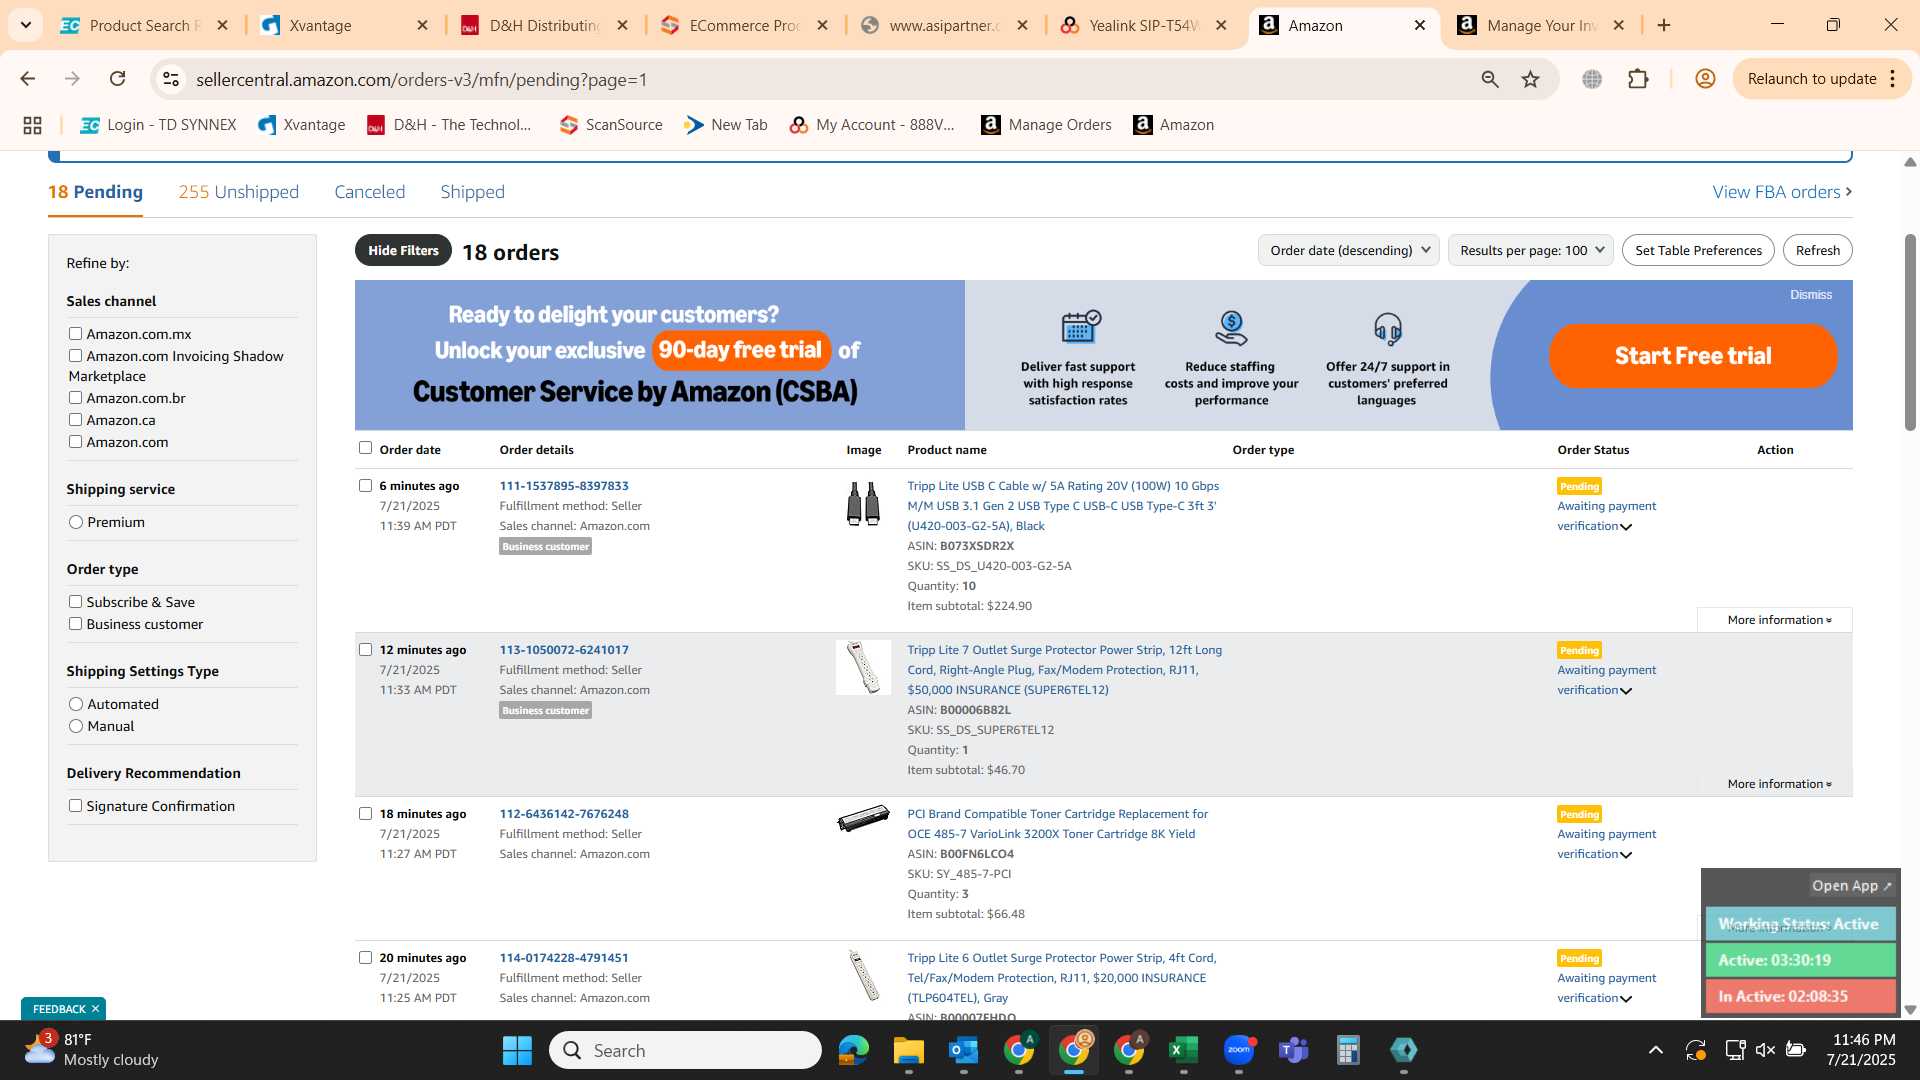Select the Premium shipping service radio
Screen dimensions: 1920x1080
[x=76, y=522]
